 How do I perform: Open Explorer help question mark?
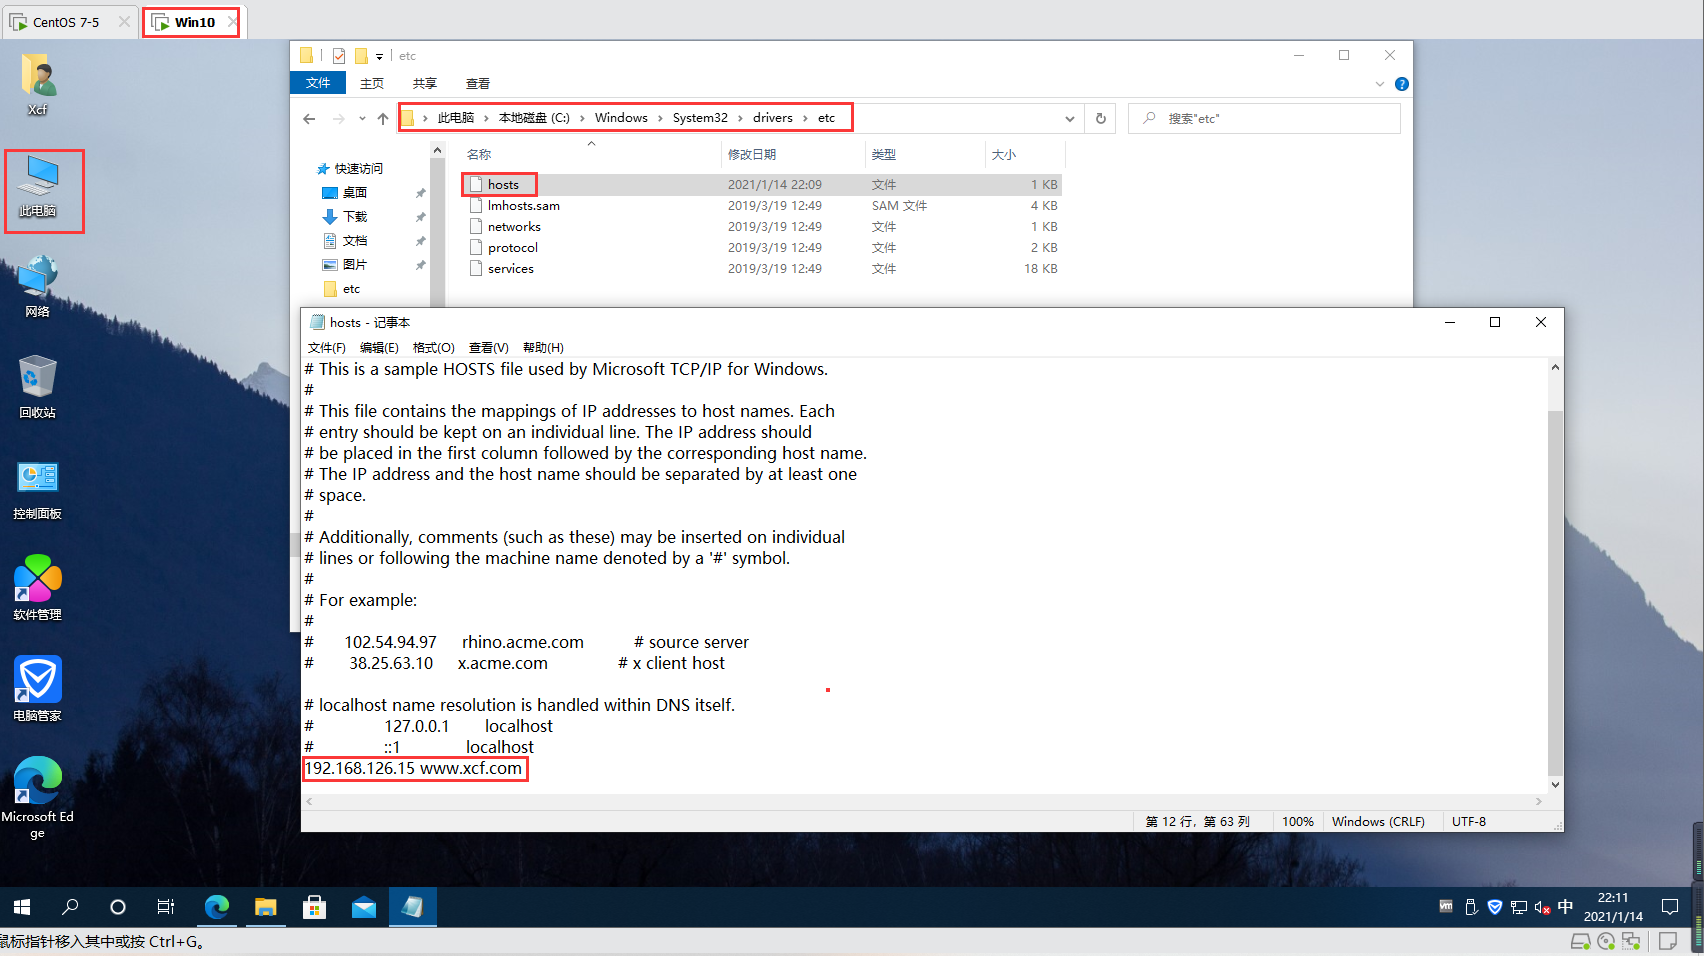click(1402, 84)
